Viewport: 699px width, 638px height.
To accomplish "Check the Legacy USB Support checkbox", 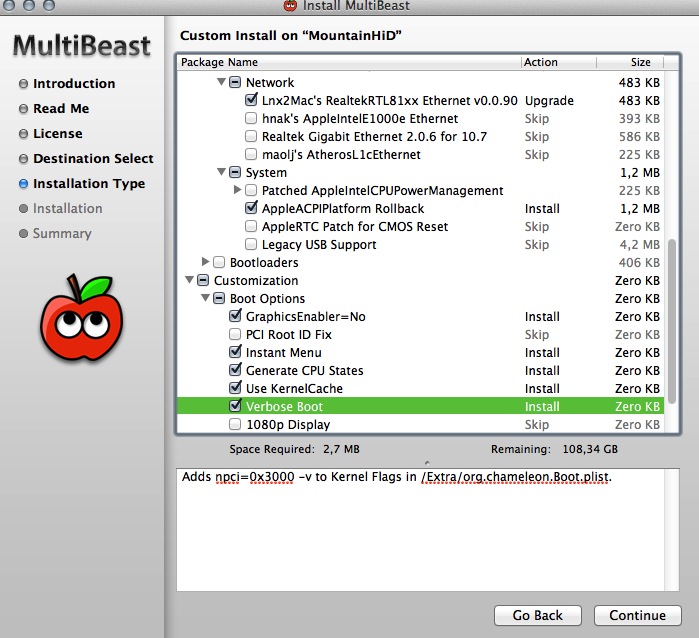I will click(251, 244).
